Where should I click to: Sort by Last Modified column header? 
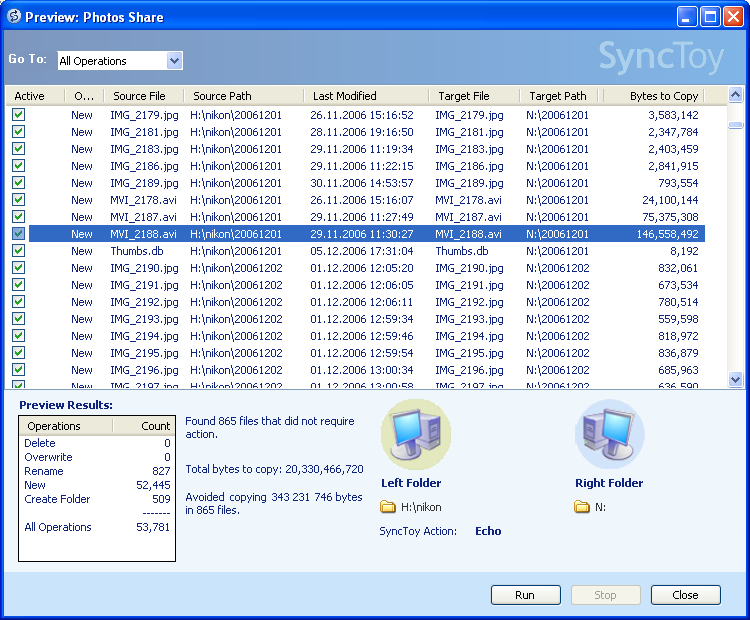coord(366,96)
